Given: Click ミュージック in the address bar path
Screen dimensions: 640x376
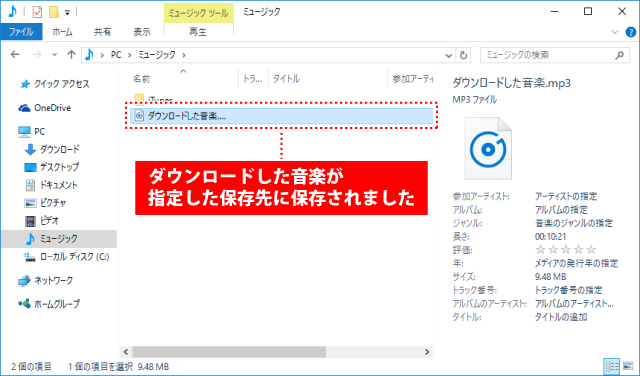Looking at the screenshot, I should coord(157,55).
